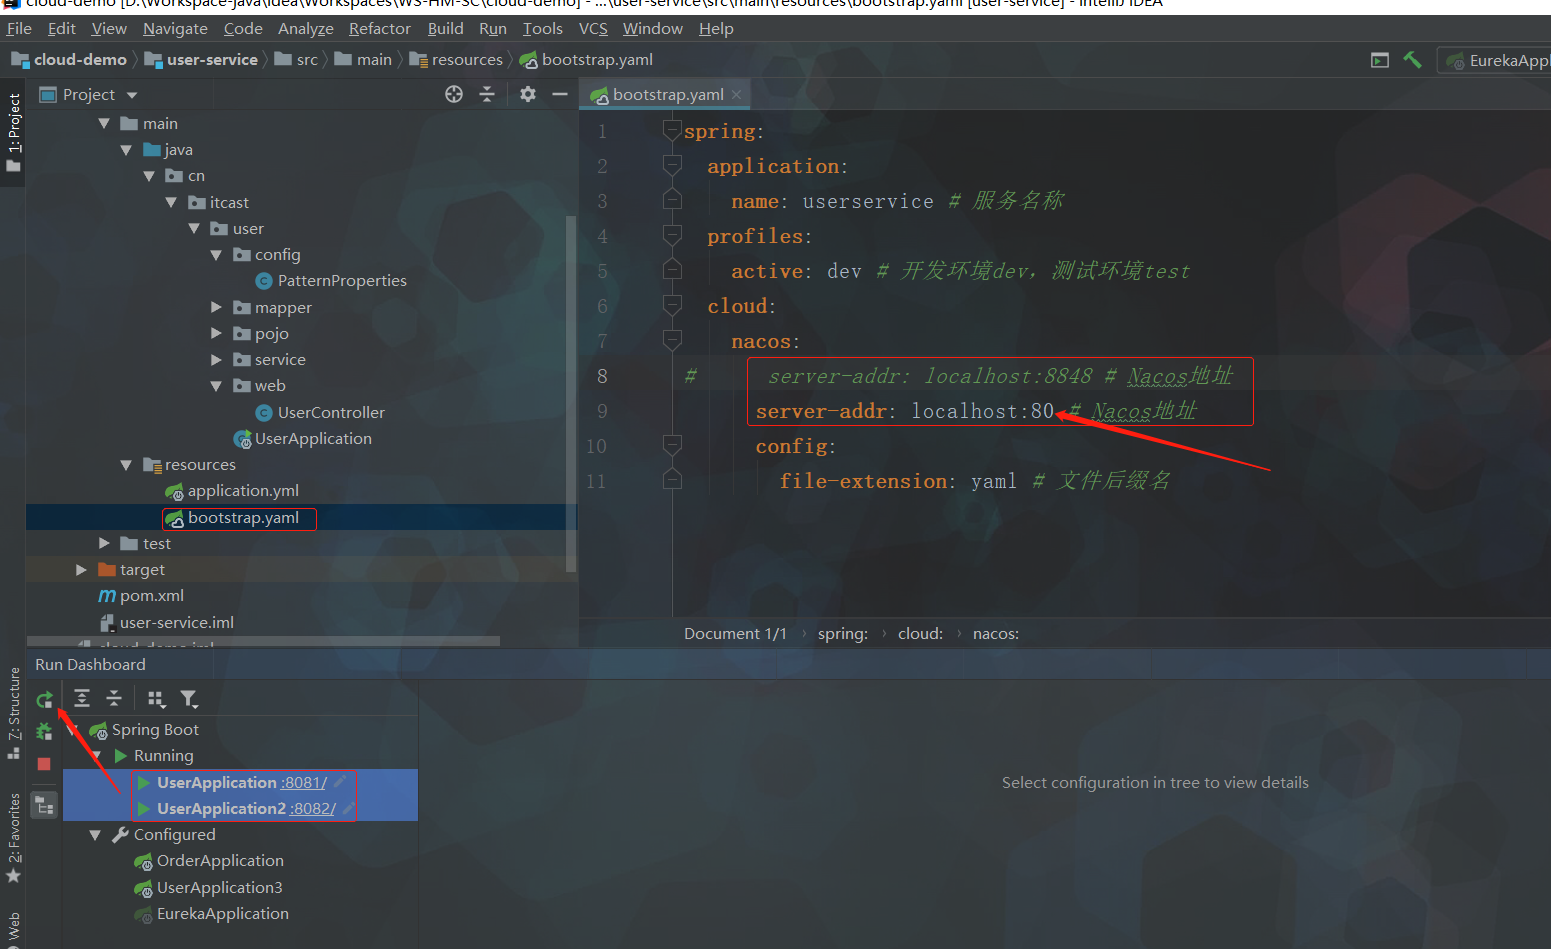Viewport: 1551px width, 949px height.
Task: Open the Project view dropdown
Action: coord(132,95)
